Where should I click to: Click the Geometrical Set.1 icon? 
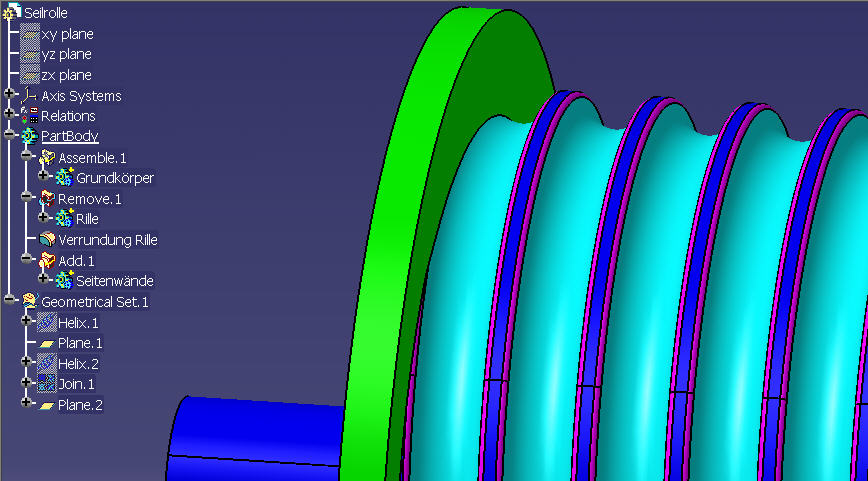(x=29, y=302)
